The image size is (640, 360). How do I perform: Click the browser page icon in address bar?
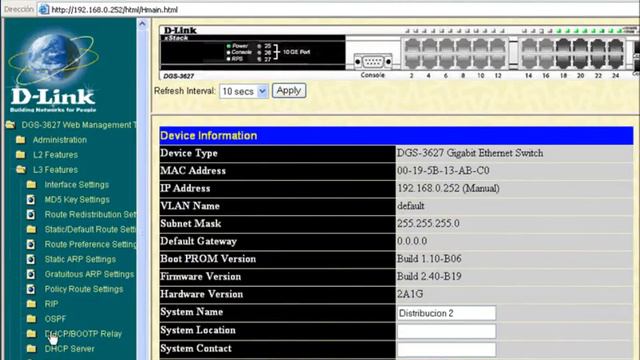[44, 9]
